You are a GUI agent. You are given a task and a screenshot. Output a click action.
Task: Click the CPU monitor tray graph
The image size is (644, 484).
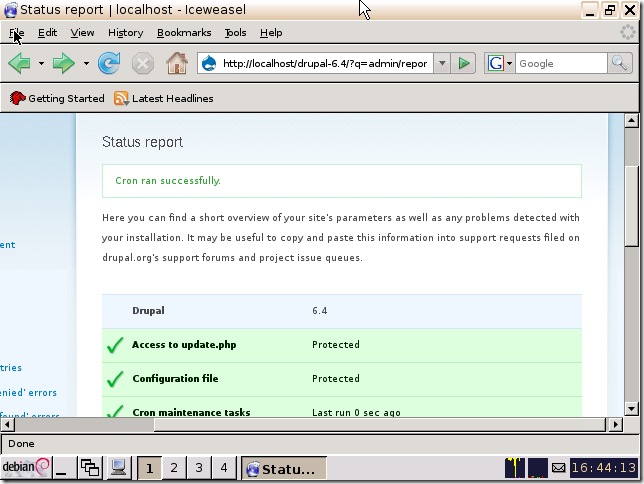(x=515, y=468)
